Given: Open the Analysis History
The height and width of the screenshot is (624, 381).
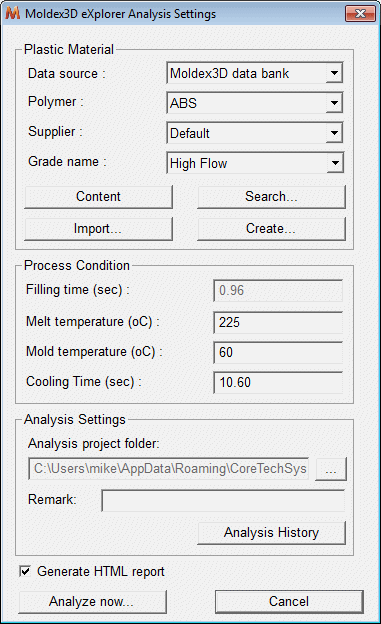Looking at the screenshot, I should (x=272, y=533).
